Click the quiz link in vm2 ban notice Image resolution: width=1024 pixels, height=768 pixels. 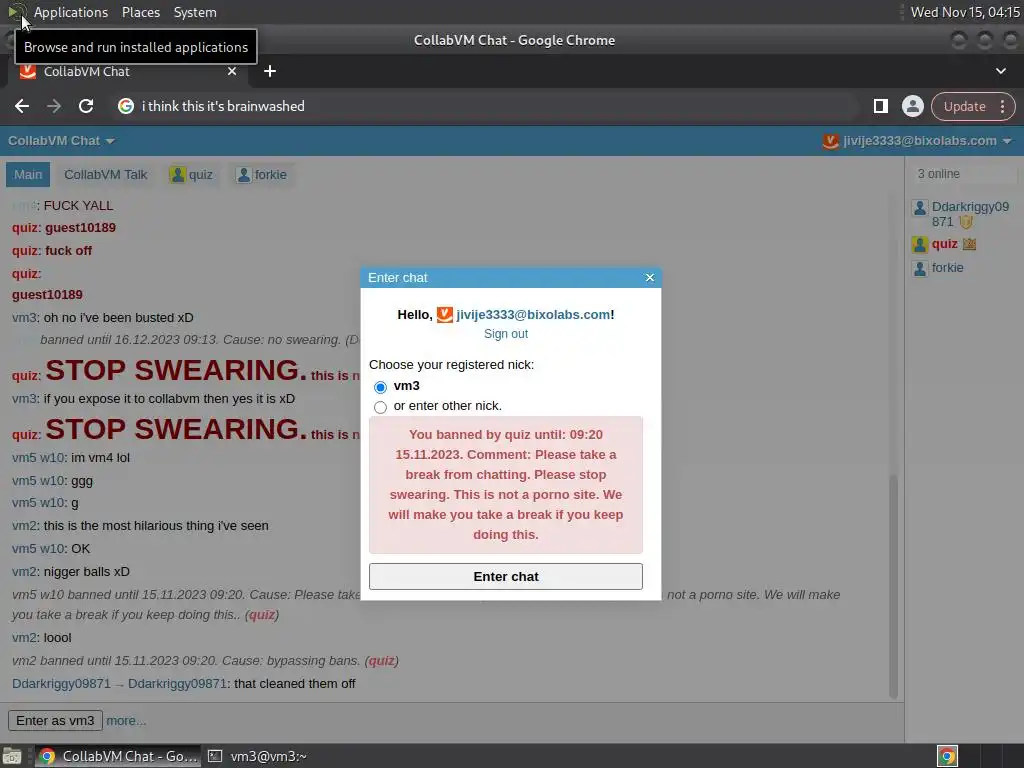(382, 661)
